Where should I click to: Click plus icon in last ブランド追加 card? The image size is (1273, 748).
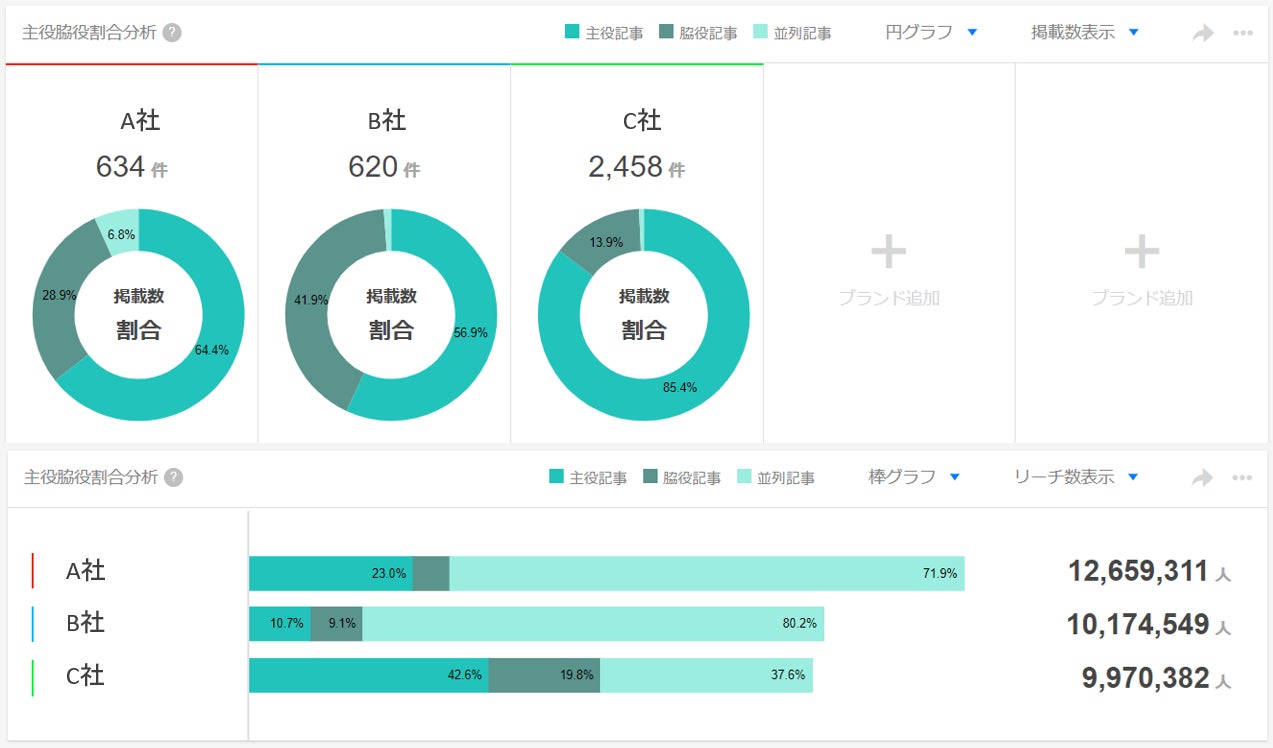(1142, 253)
